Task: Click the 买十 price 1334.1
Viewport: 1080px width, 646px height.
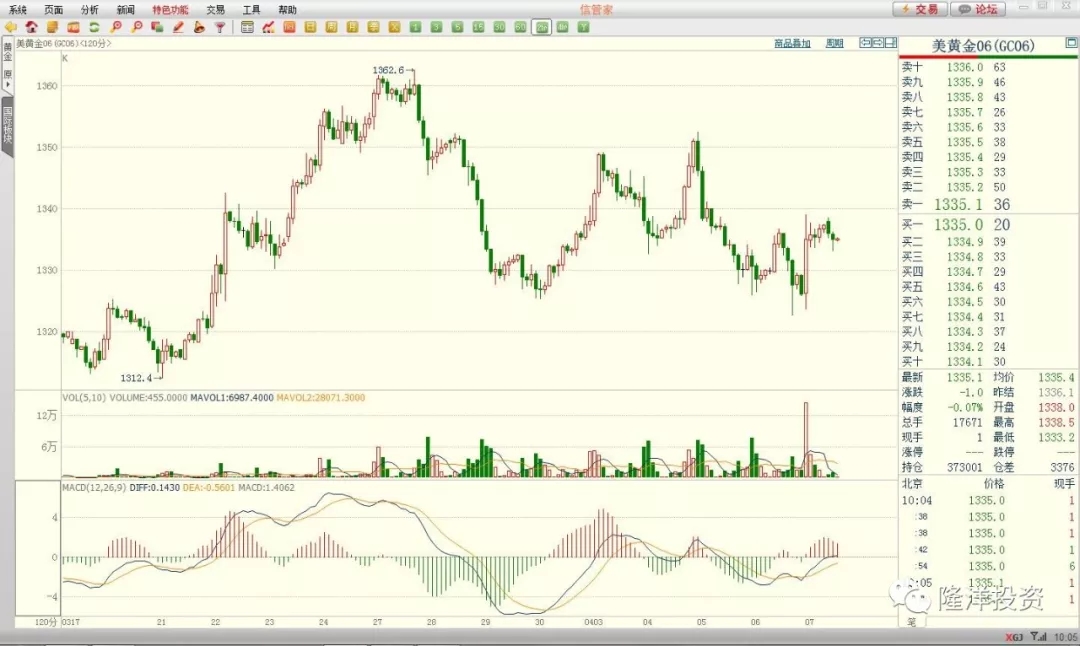Action: 964,362
